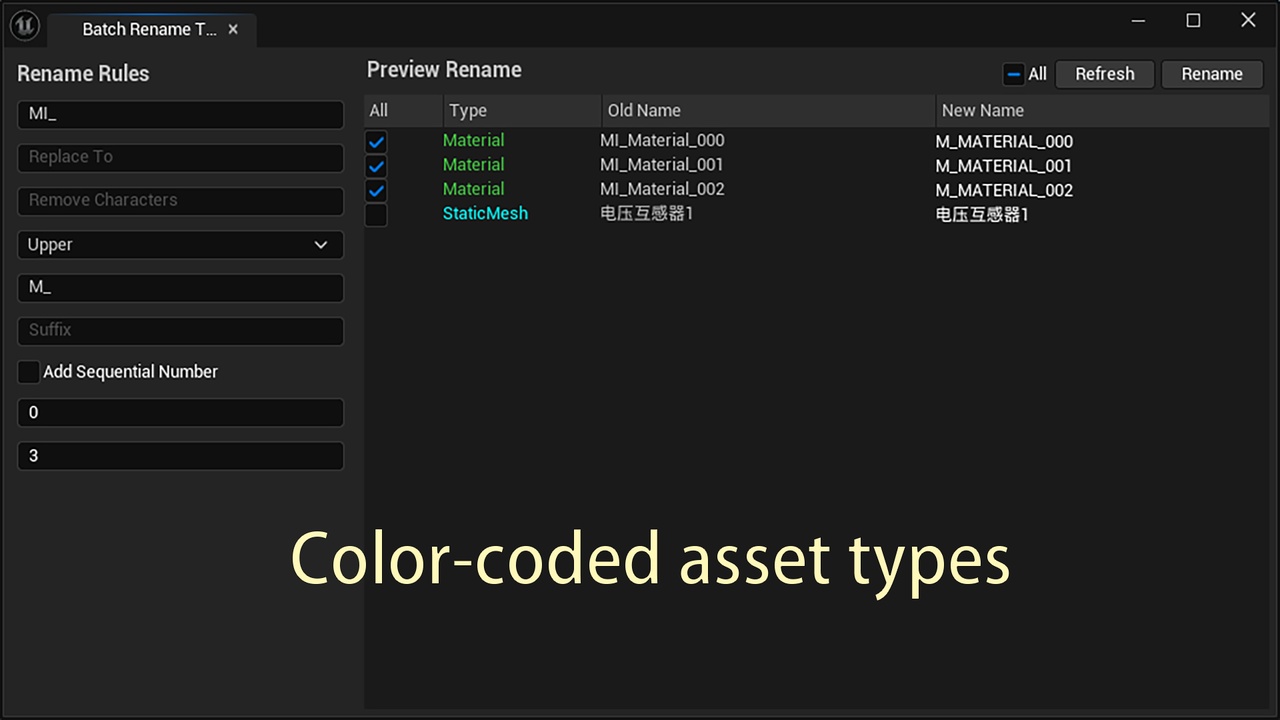
Task: Minimize the Batch Rename window
Action: [1139, 20]
